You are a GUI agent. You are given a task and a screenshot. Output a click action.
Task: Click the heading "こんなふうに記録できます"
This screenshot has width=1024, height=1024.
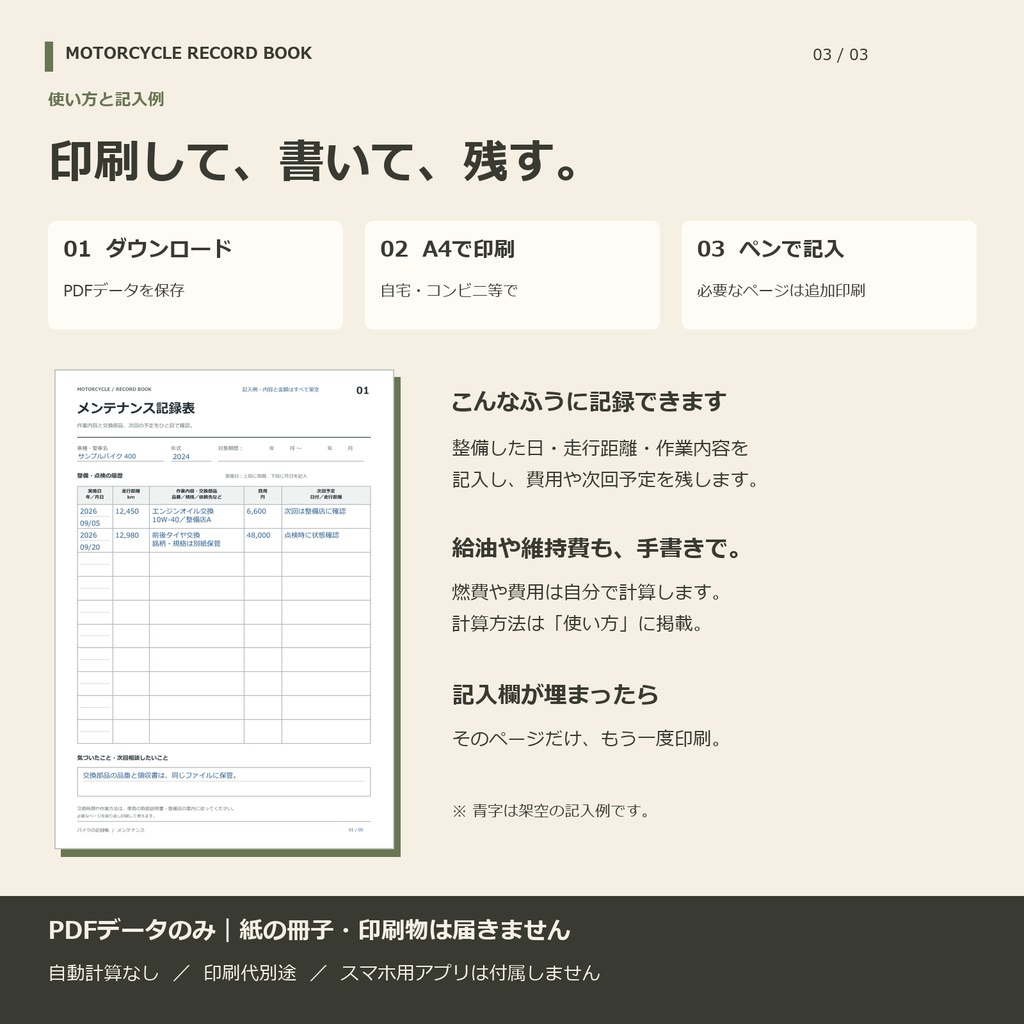pos(588,402)
